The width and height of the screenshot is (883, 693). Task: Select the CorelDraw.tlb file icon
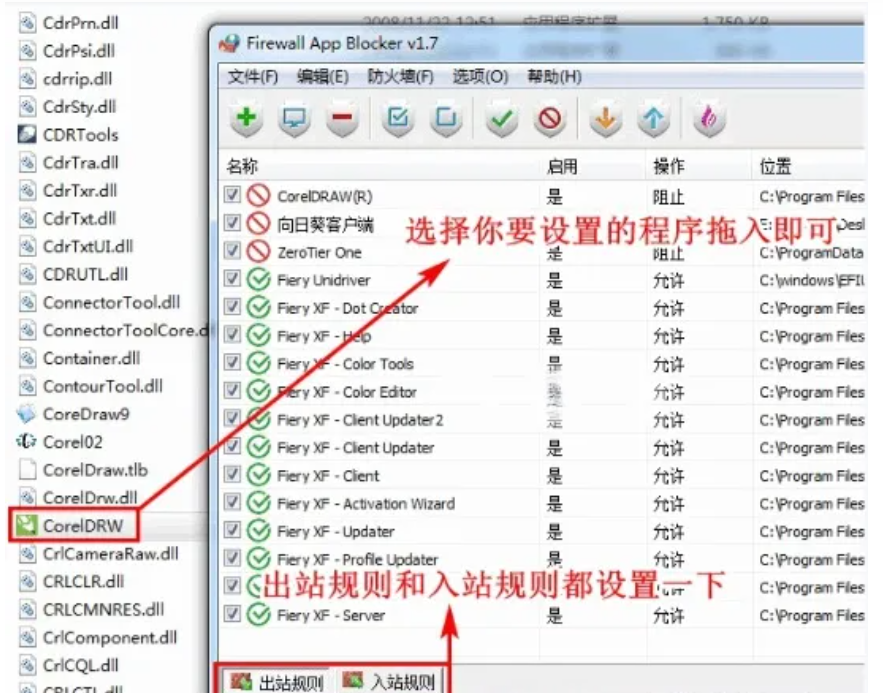[27, 470]
